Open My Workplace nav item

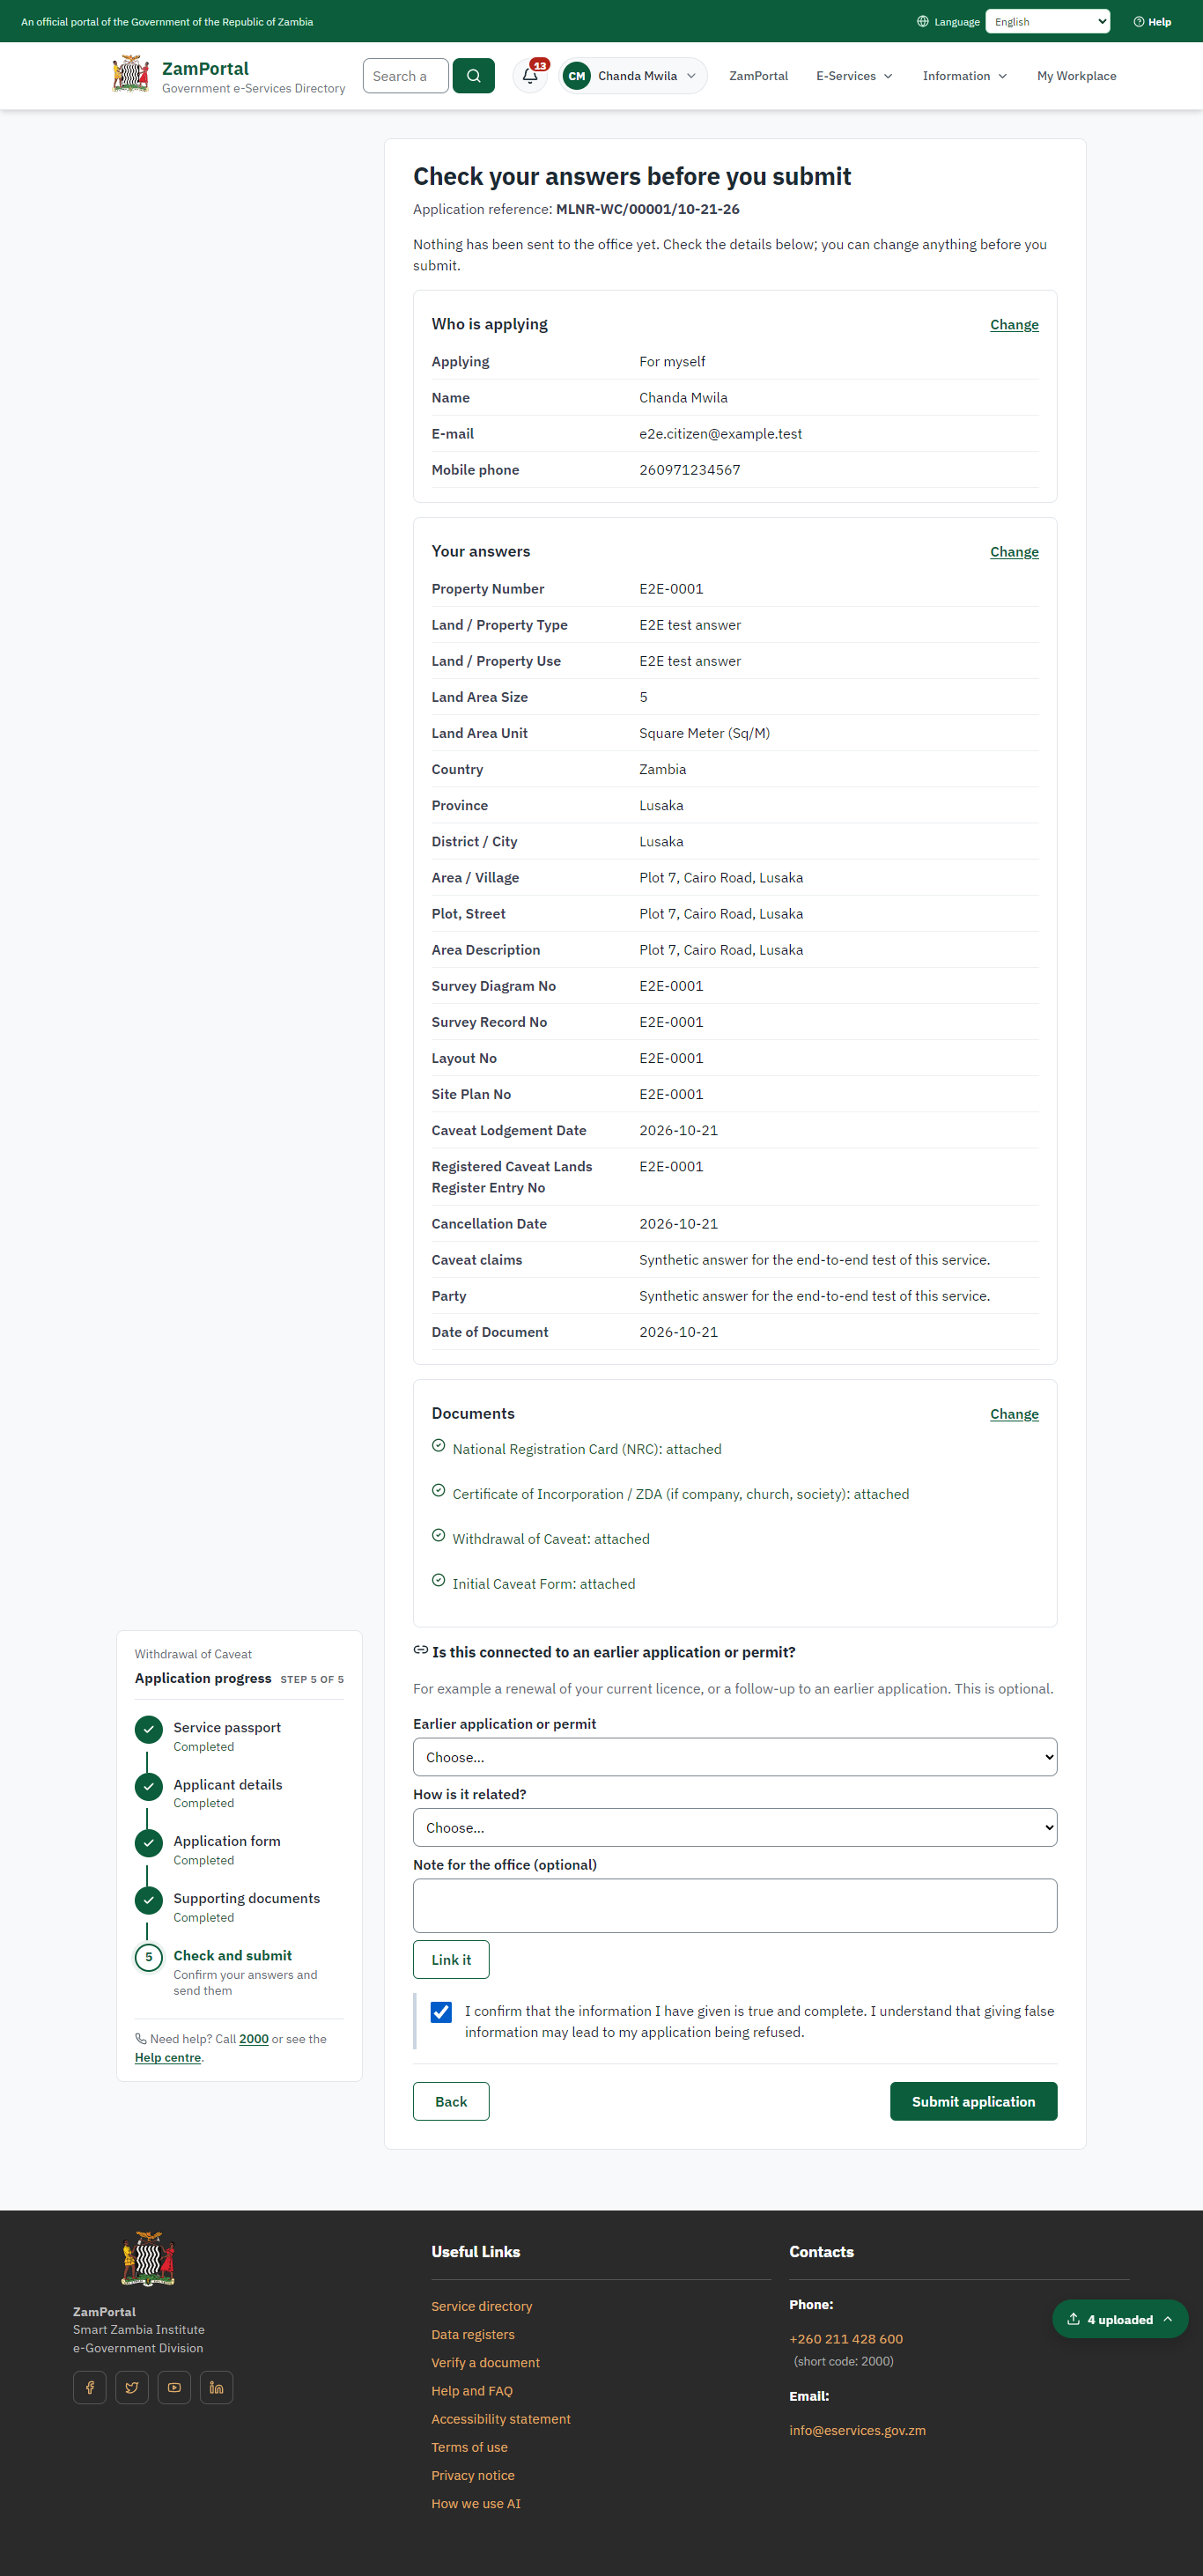point(1076,76)
